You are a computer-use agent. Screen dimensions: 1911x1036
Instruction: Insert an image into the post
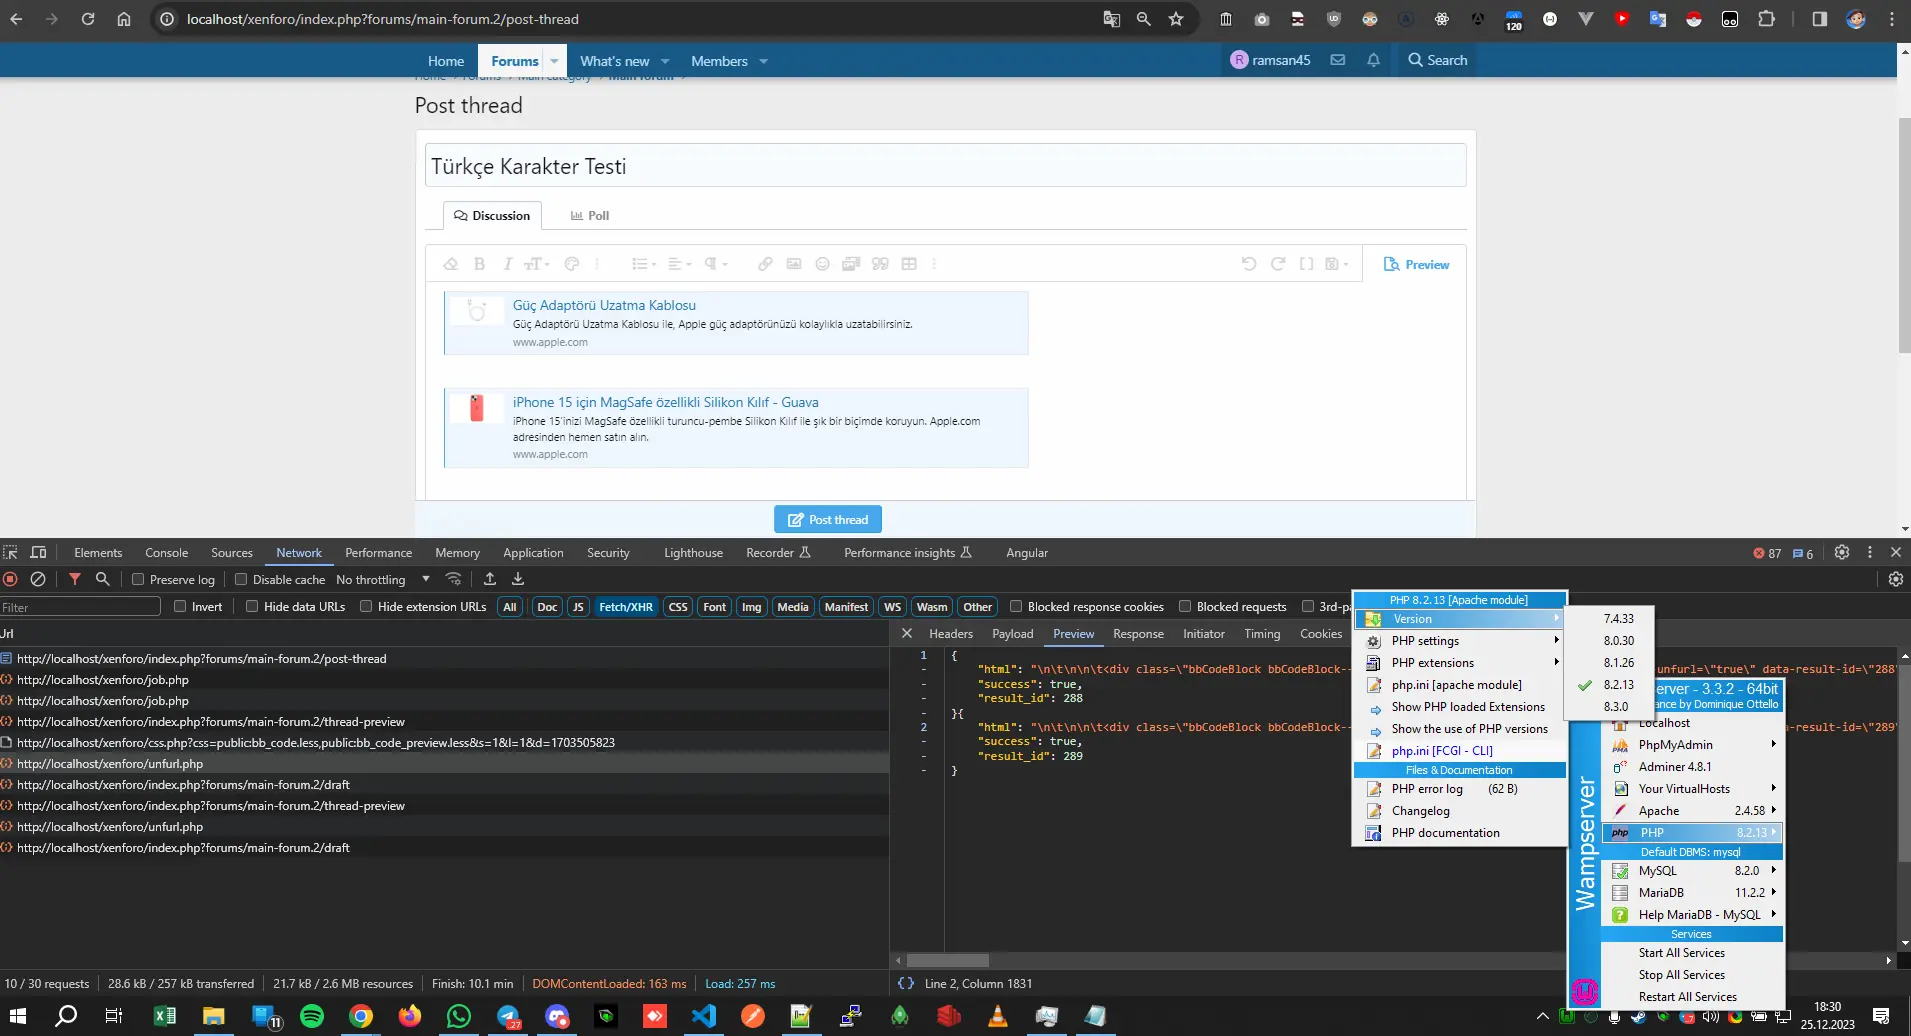pyautogui.click(x=794, y=264)
